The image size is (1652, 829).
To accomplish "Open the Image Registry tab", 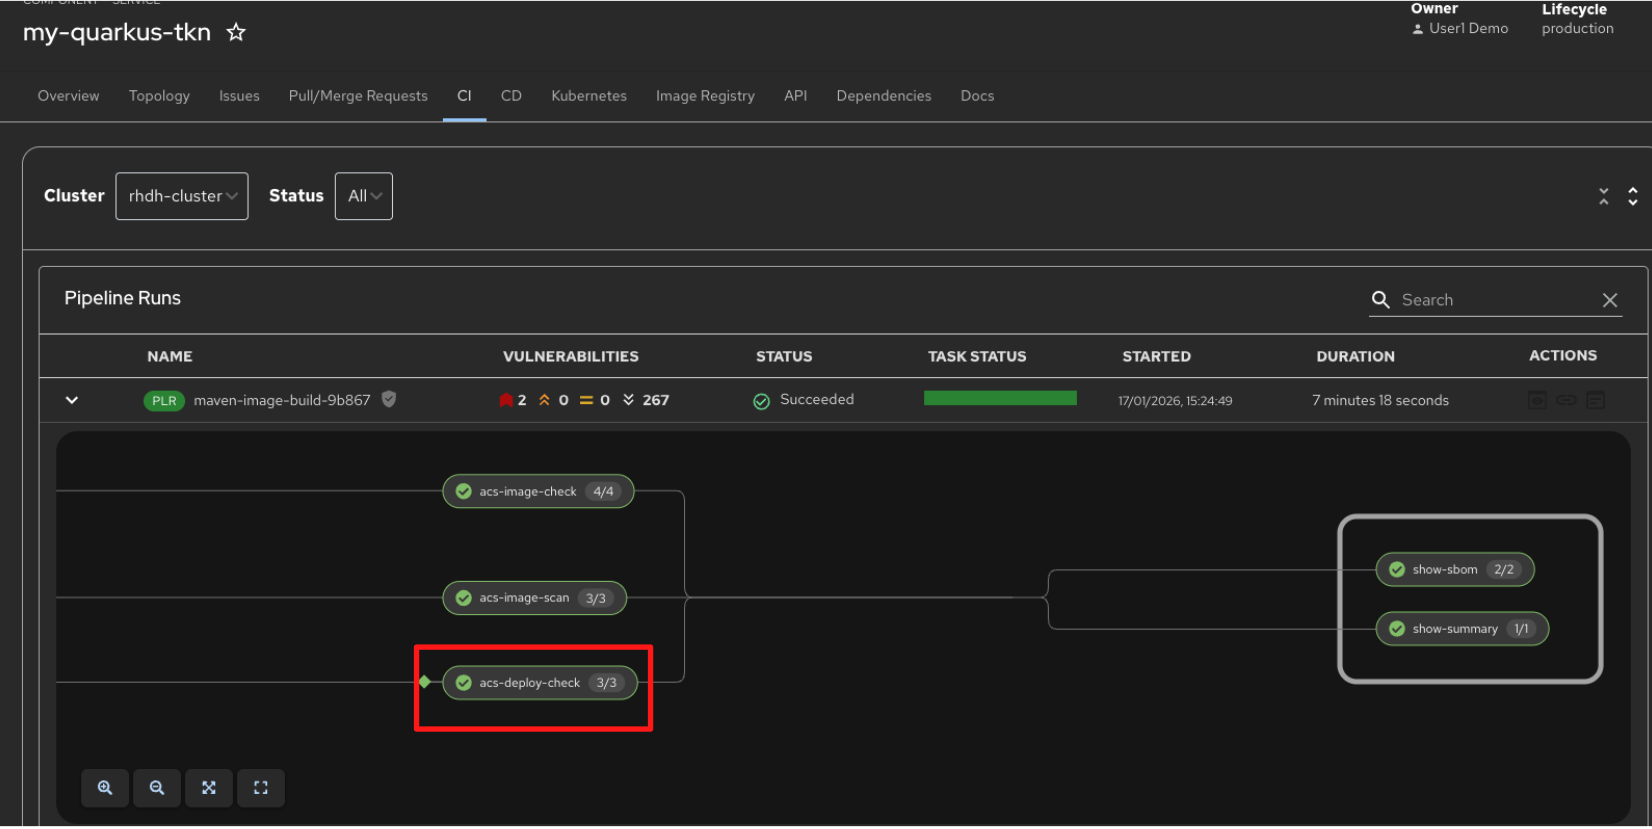I will click(705, 96).
